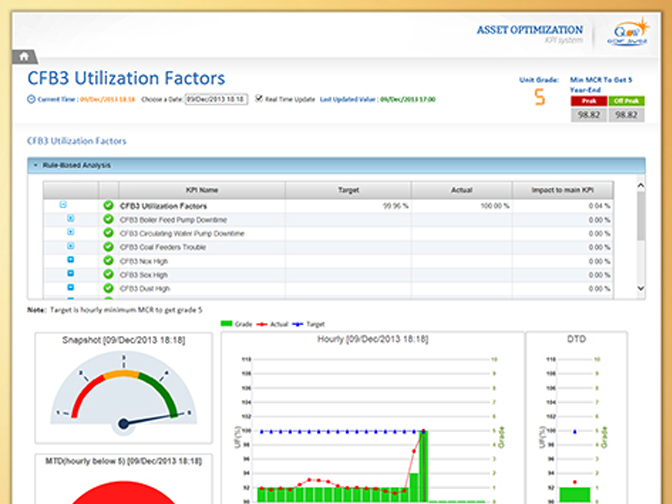Click the MTD hourly below 5 title
Viewport: 672px width, 504px height.
(x=123, y=461)
